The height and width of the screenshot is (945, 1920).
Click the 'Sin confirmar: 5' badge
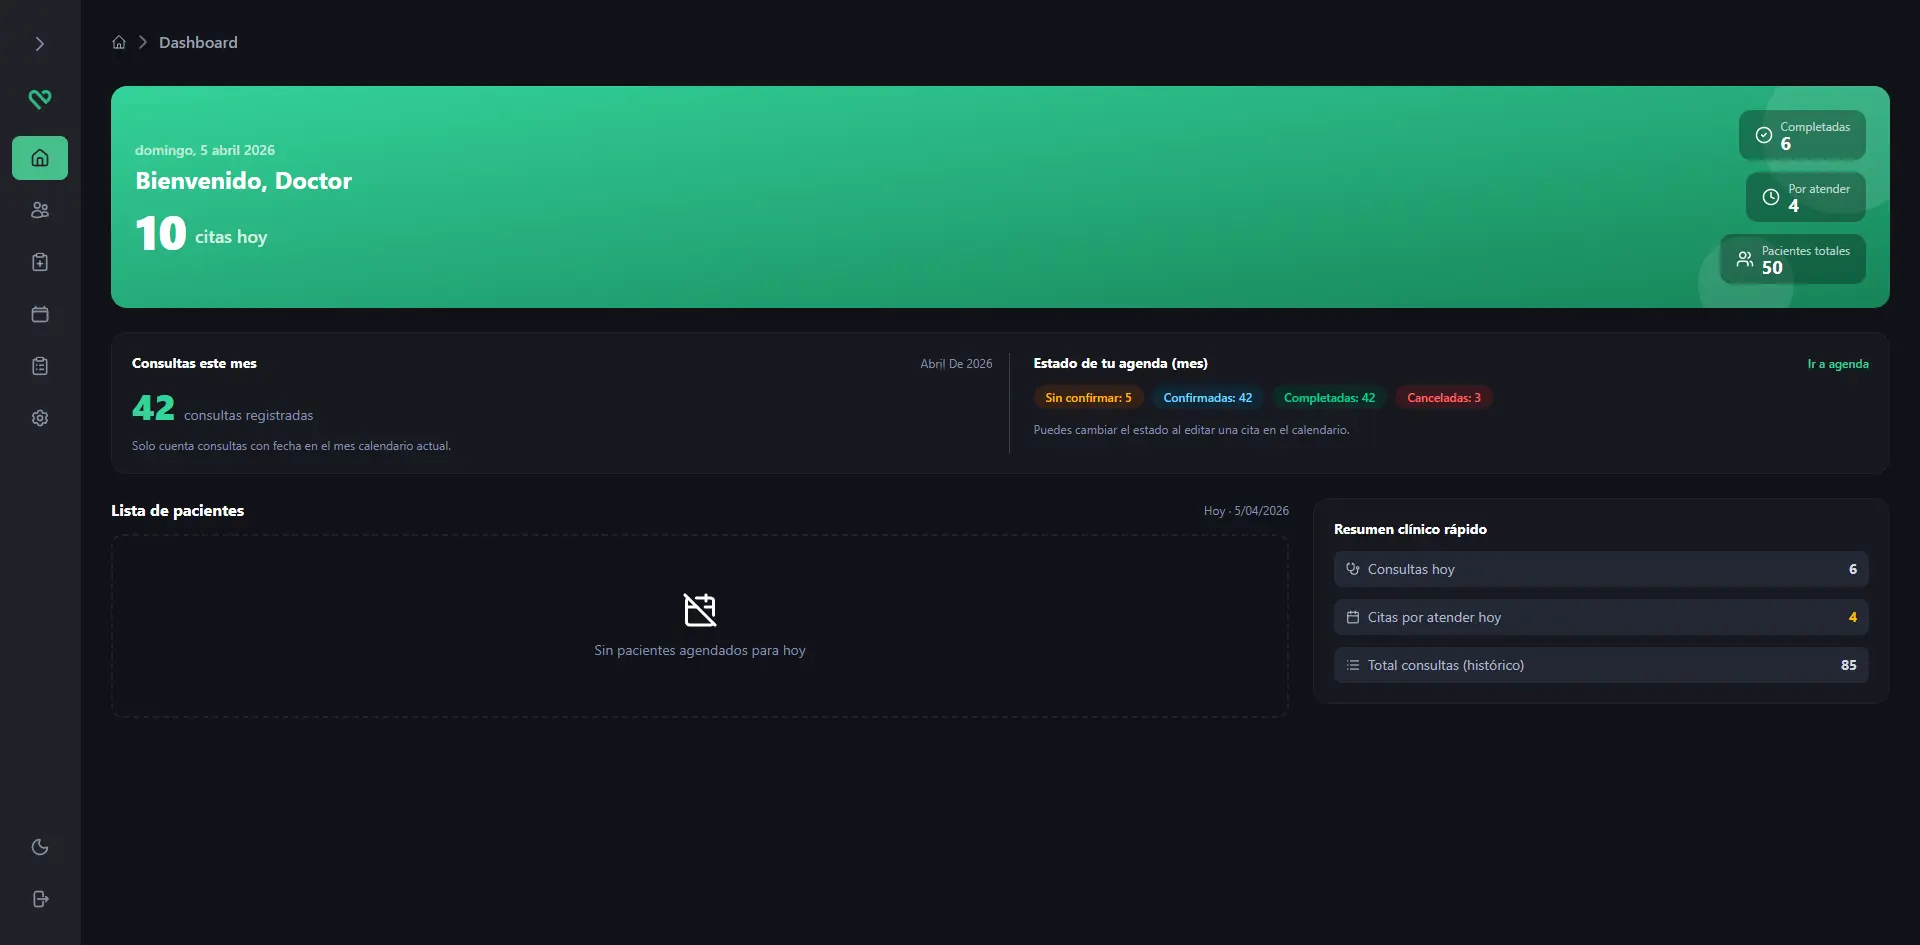click(x=1088, y=398)
